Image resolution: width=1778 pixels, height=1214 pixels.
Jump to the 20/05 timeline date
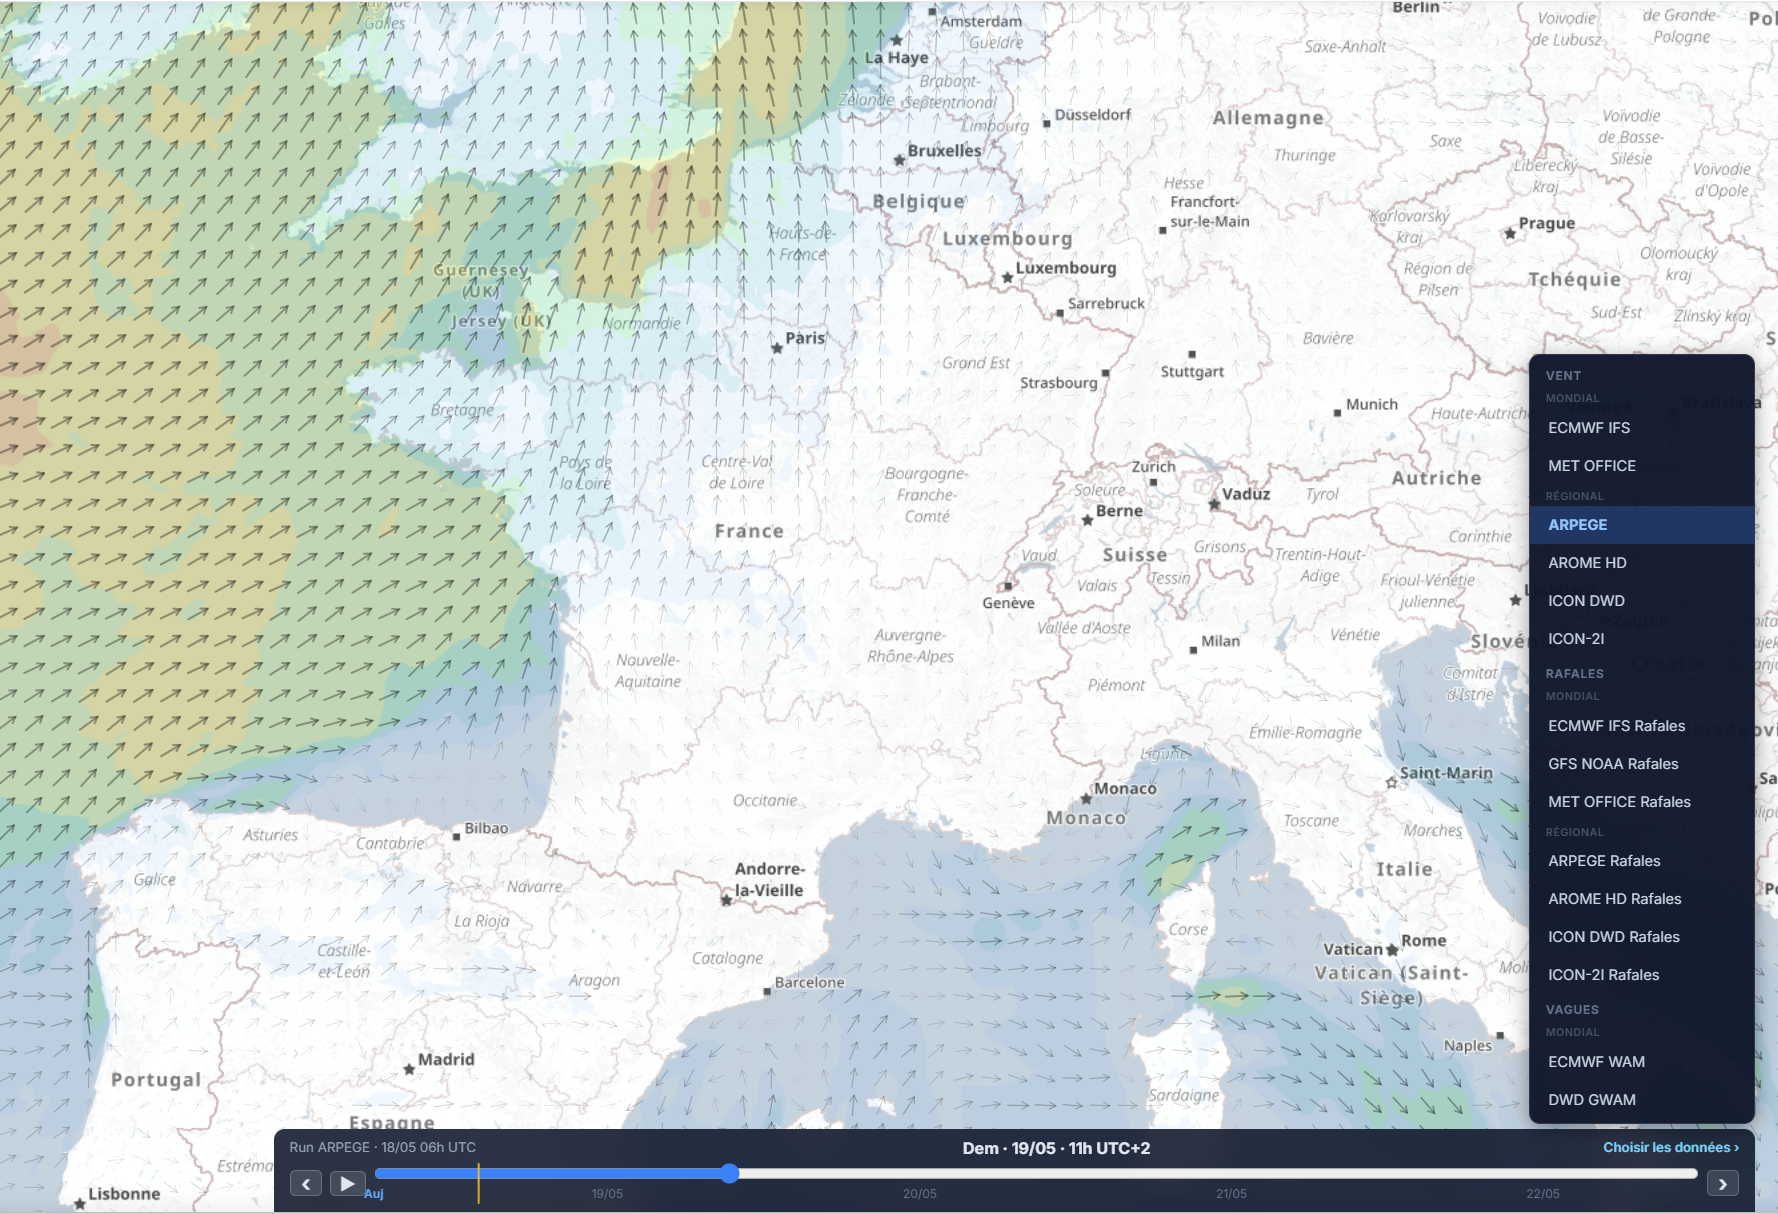[920, 1194]
